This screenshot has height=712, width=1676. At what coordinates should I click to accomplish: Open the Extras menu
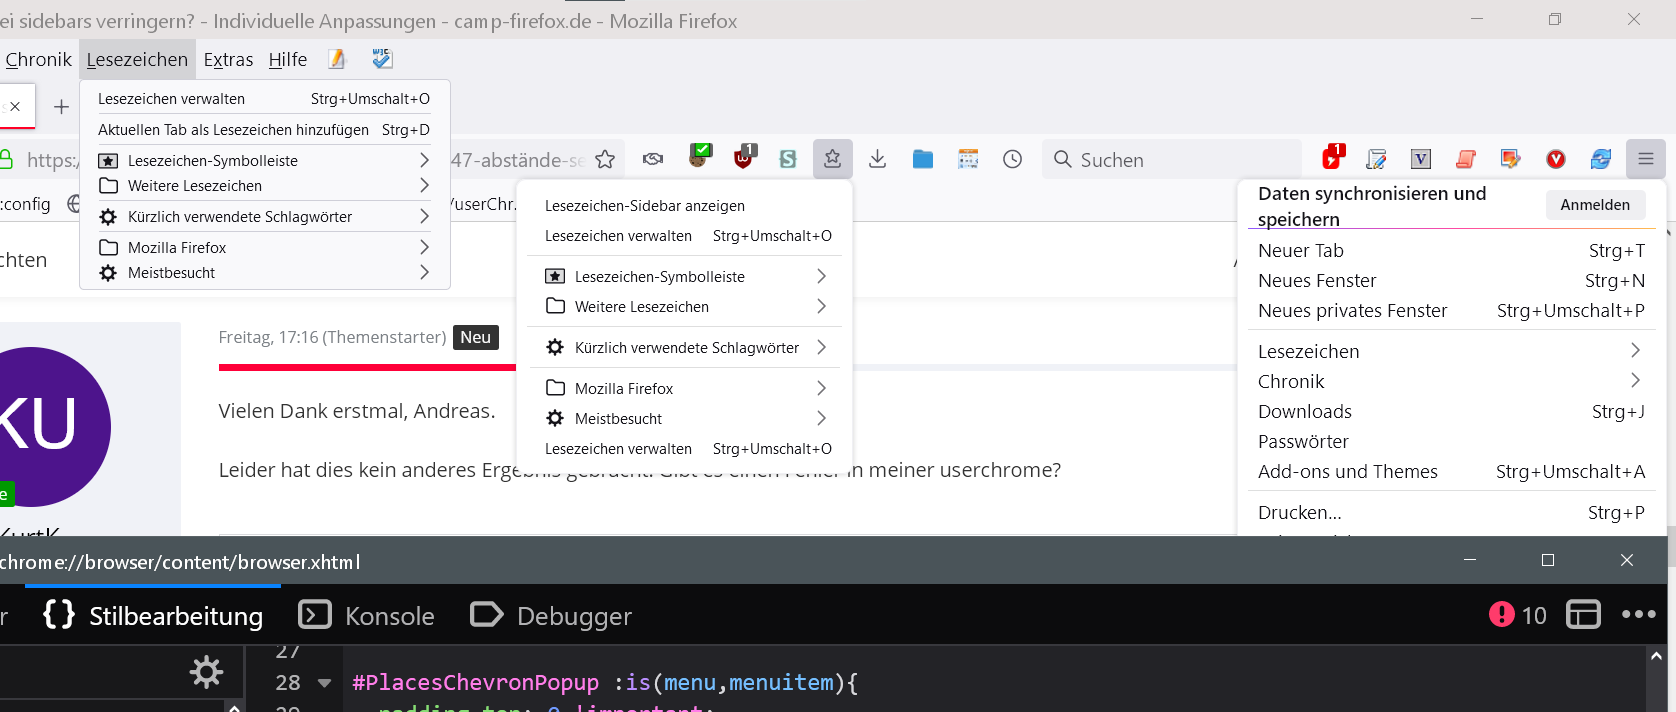pos(228,60)
